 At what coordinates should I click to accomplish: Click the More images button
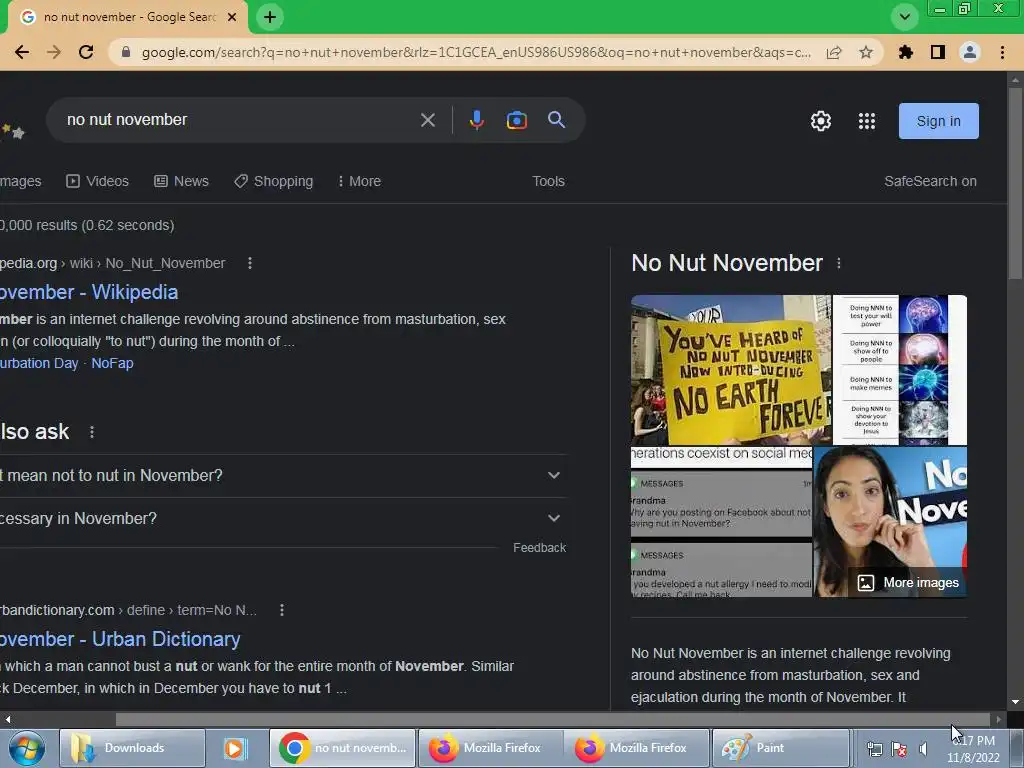tap(908, 583)
